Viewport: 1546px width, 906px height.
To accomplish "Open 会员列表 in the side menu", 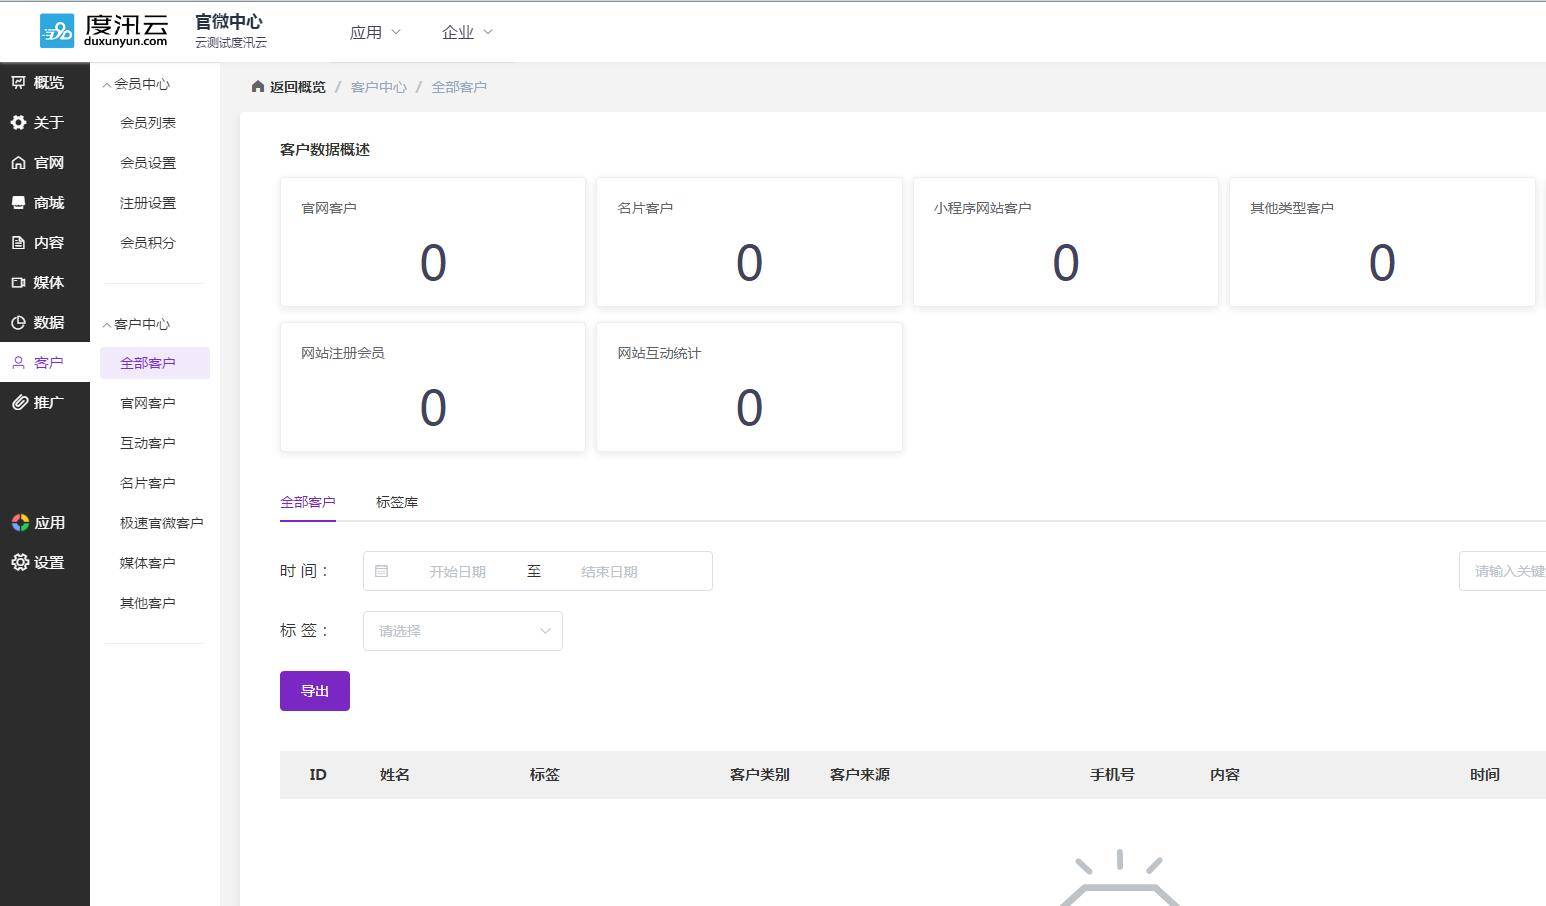I will pos(148,123).
